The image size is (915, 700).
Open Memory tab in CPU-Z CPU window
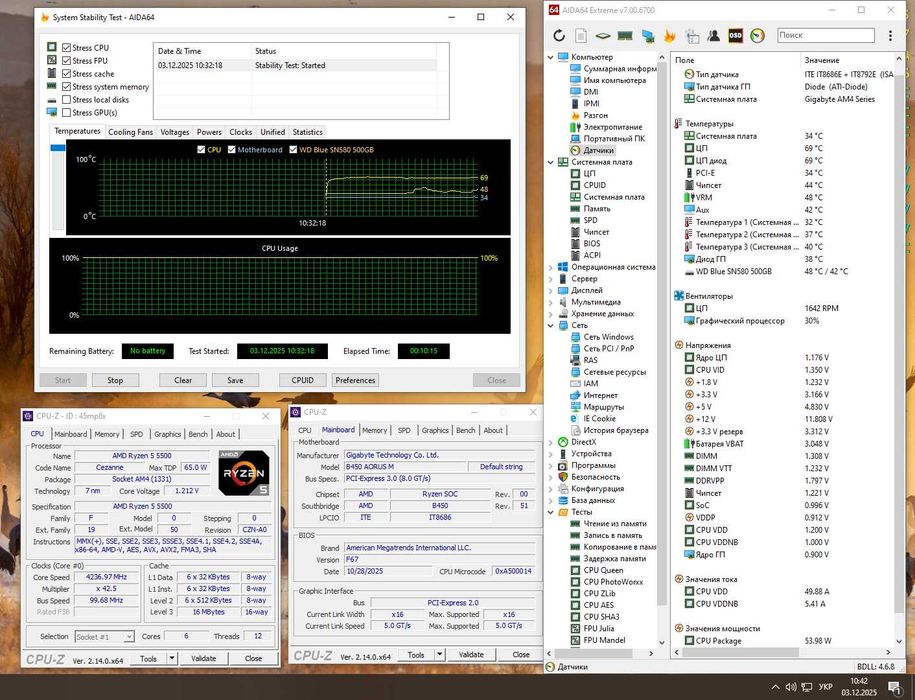(107, 434)
